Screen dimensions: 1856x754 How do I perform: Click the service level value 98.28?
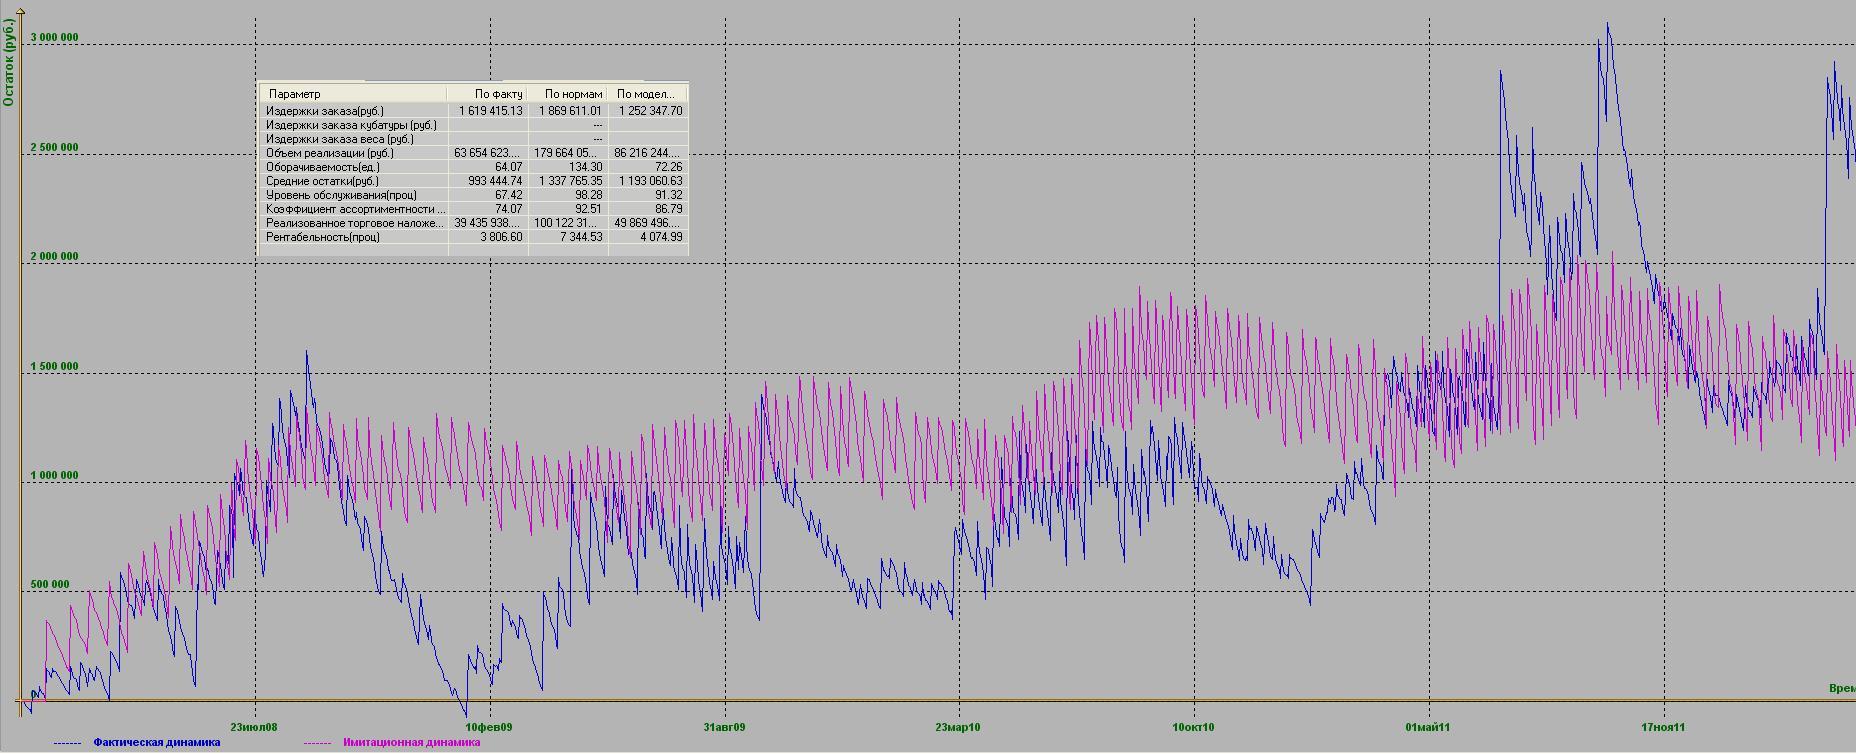(x=587, y=195)
